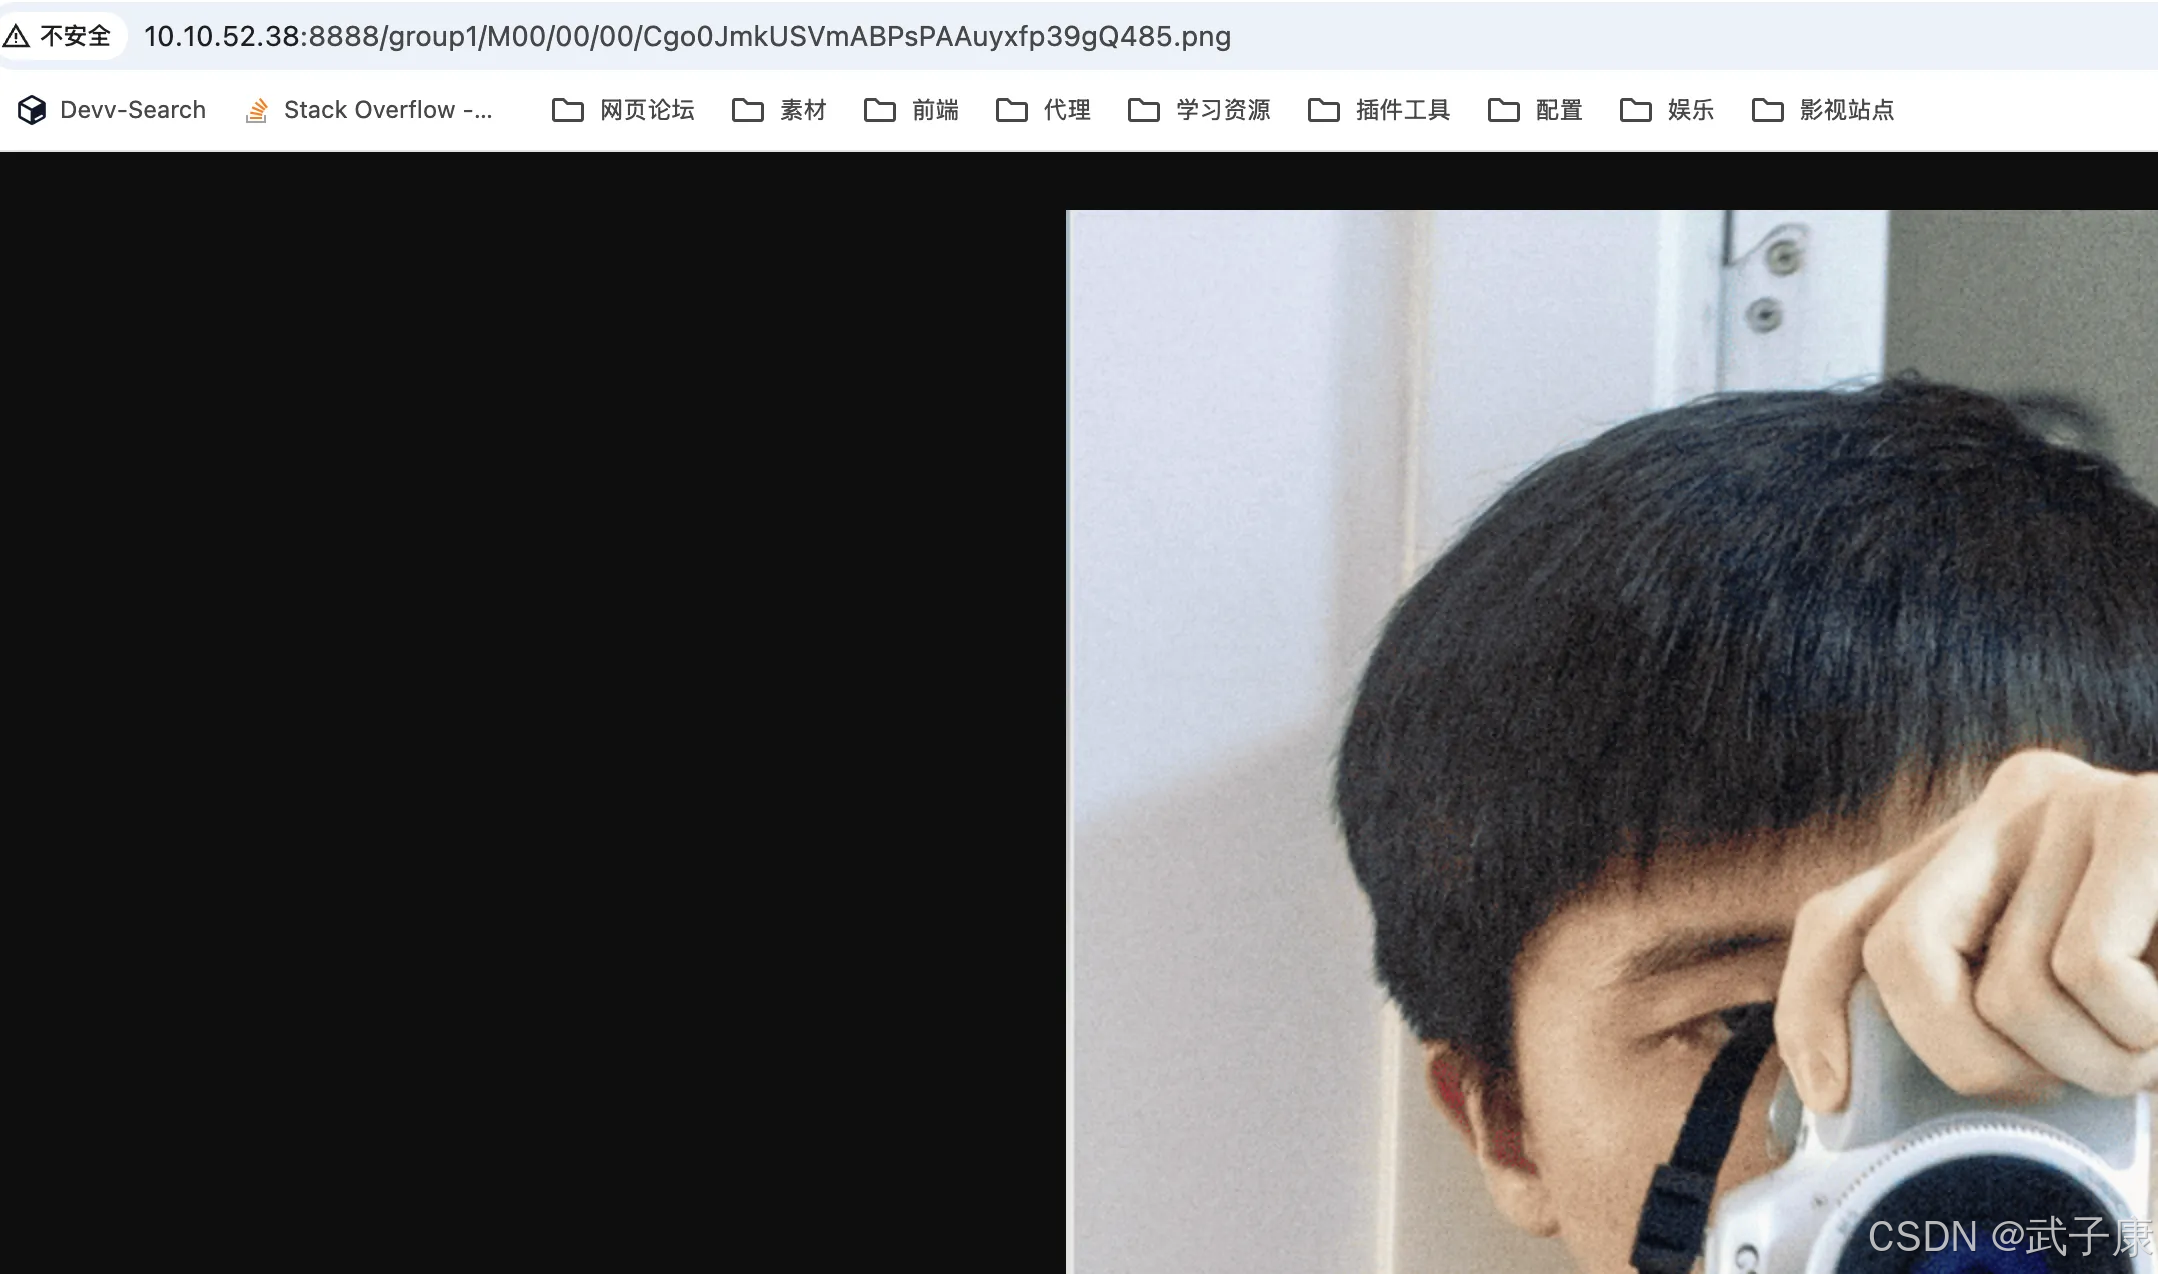Open the Devv-Search bookmark icon

tap(32, 110)
